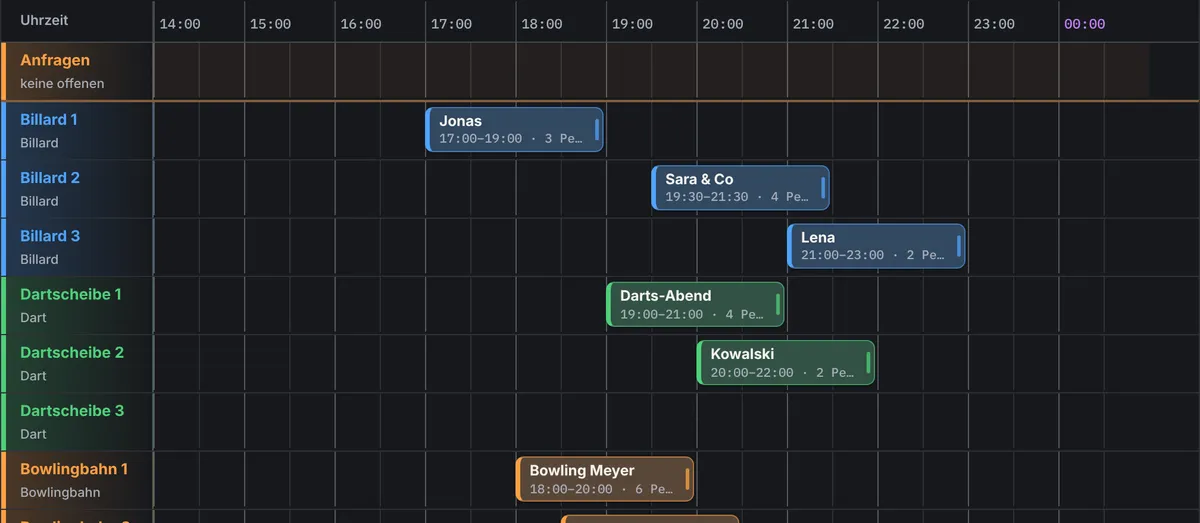Click the 17:00 time header
Viewport: 1200px width, 523px height.
click(x=451, y=24)
